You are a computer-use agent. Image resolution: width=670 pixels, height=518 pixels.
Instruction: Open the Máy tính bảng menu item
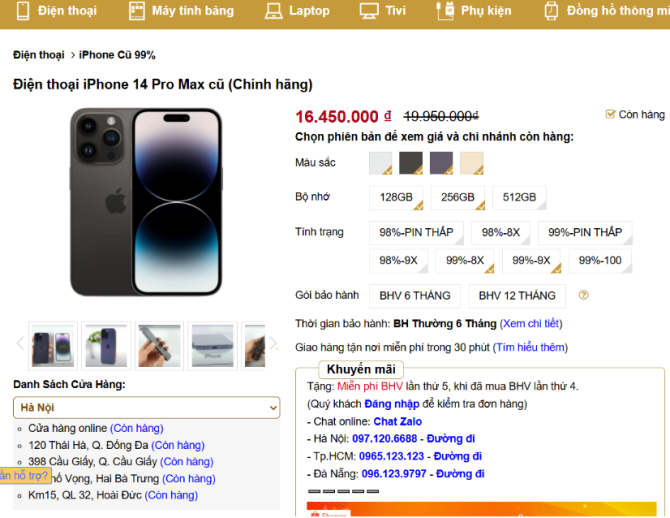193,11
